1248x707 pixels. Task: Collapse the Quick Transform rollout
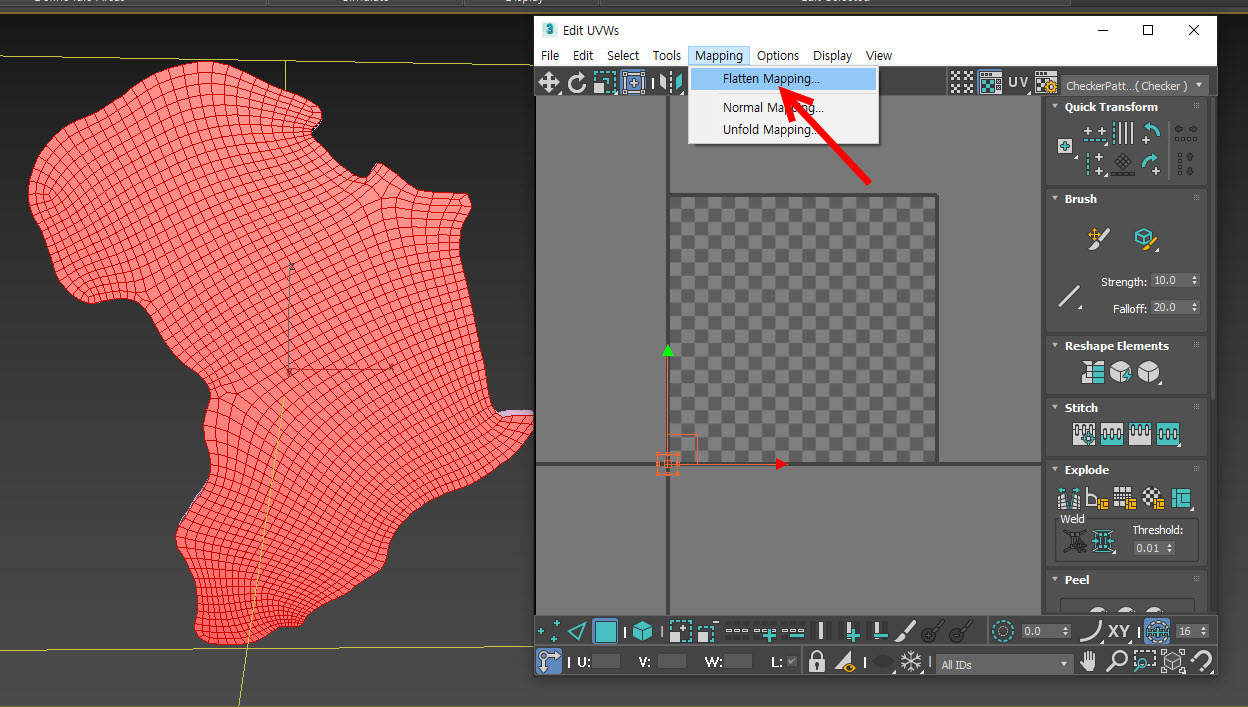(1055, 107)
